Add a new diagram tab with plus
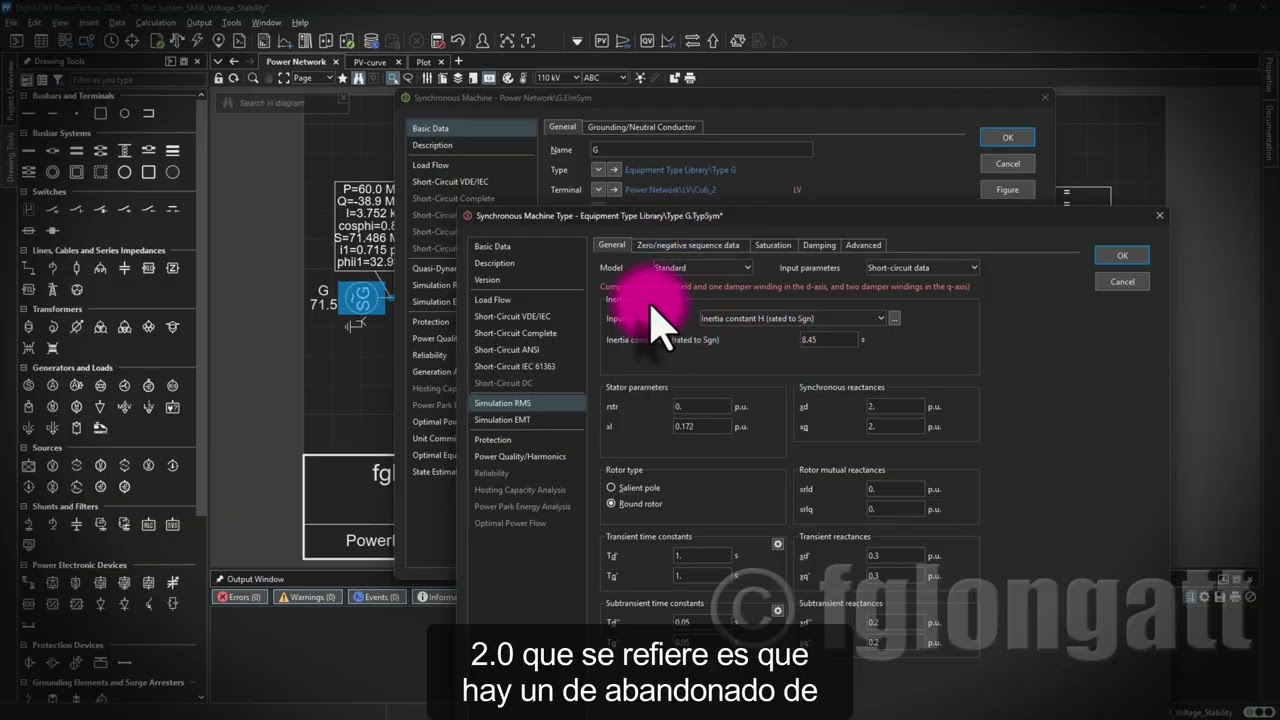 pos(459,62)
